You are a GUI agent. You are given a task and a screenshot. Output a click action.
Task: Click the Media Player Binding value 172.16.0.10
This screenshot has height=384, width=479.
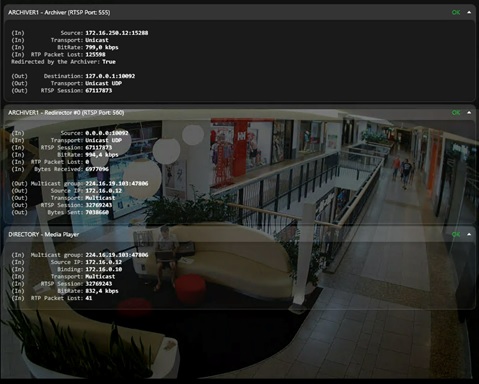pos(104,269)
